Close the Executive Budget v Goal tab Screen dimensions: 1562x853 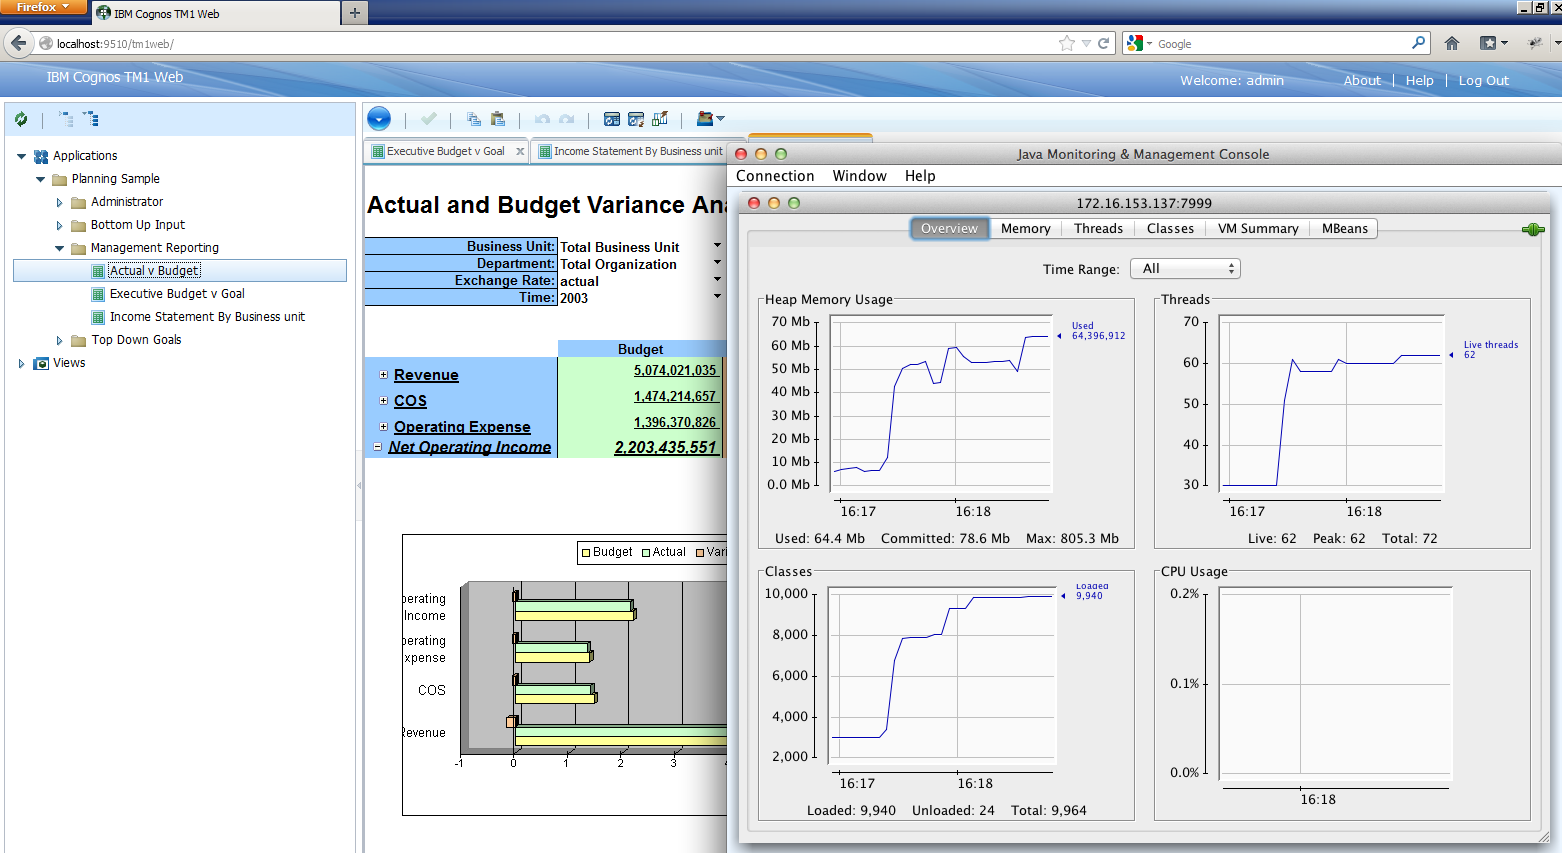(x=520, y=151)
